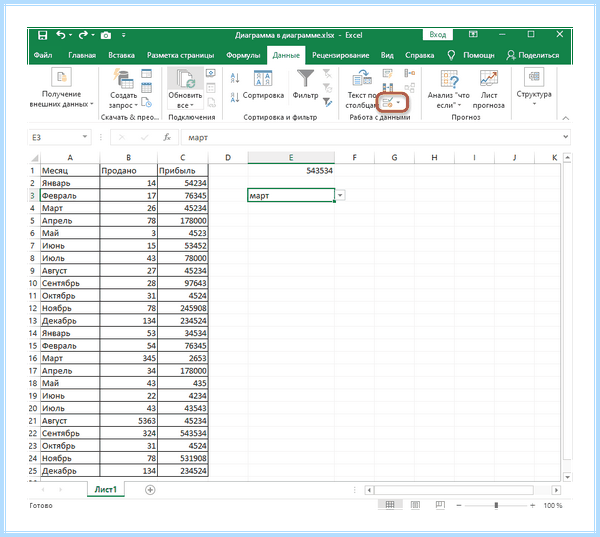Redo the last undone action
The image size is (600, 537).
(83, 35)
